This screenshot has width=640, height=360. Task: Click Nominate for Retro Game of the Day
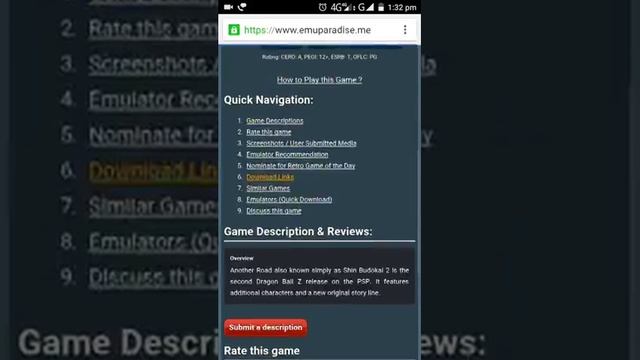[301, 166]
